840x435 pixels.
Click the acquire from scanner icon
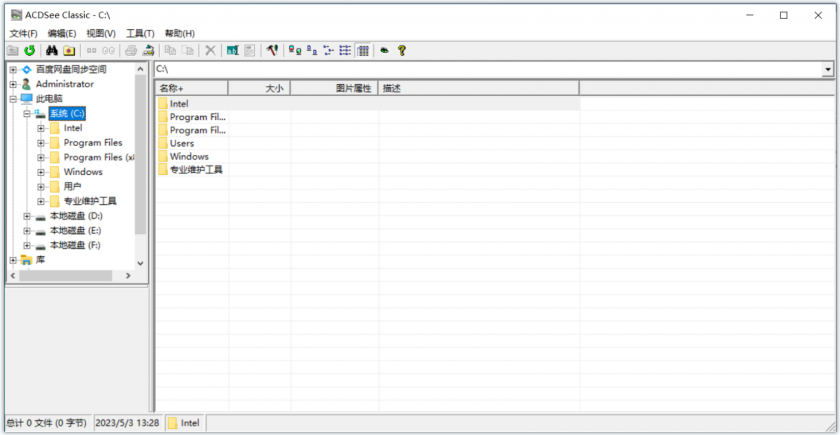148,51
